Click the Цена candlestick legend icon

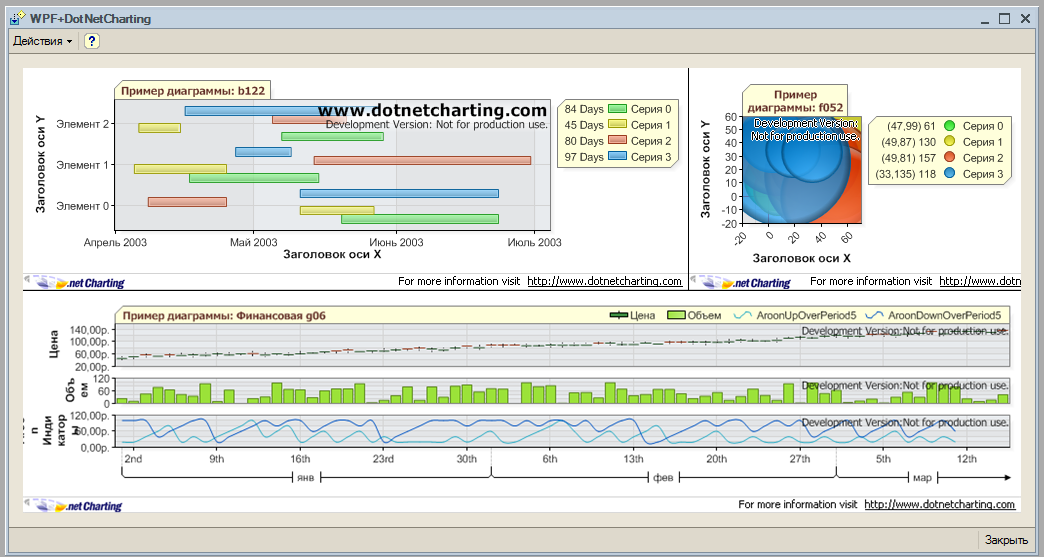click(x=619, y=315)
